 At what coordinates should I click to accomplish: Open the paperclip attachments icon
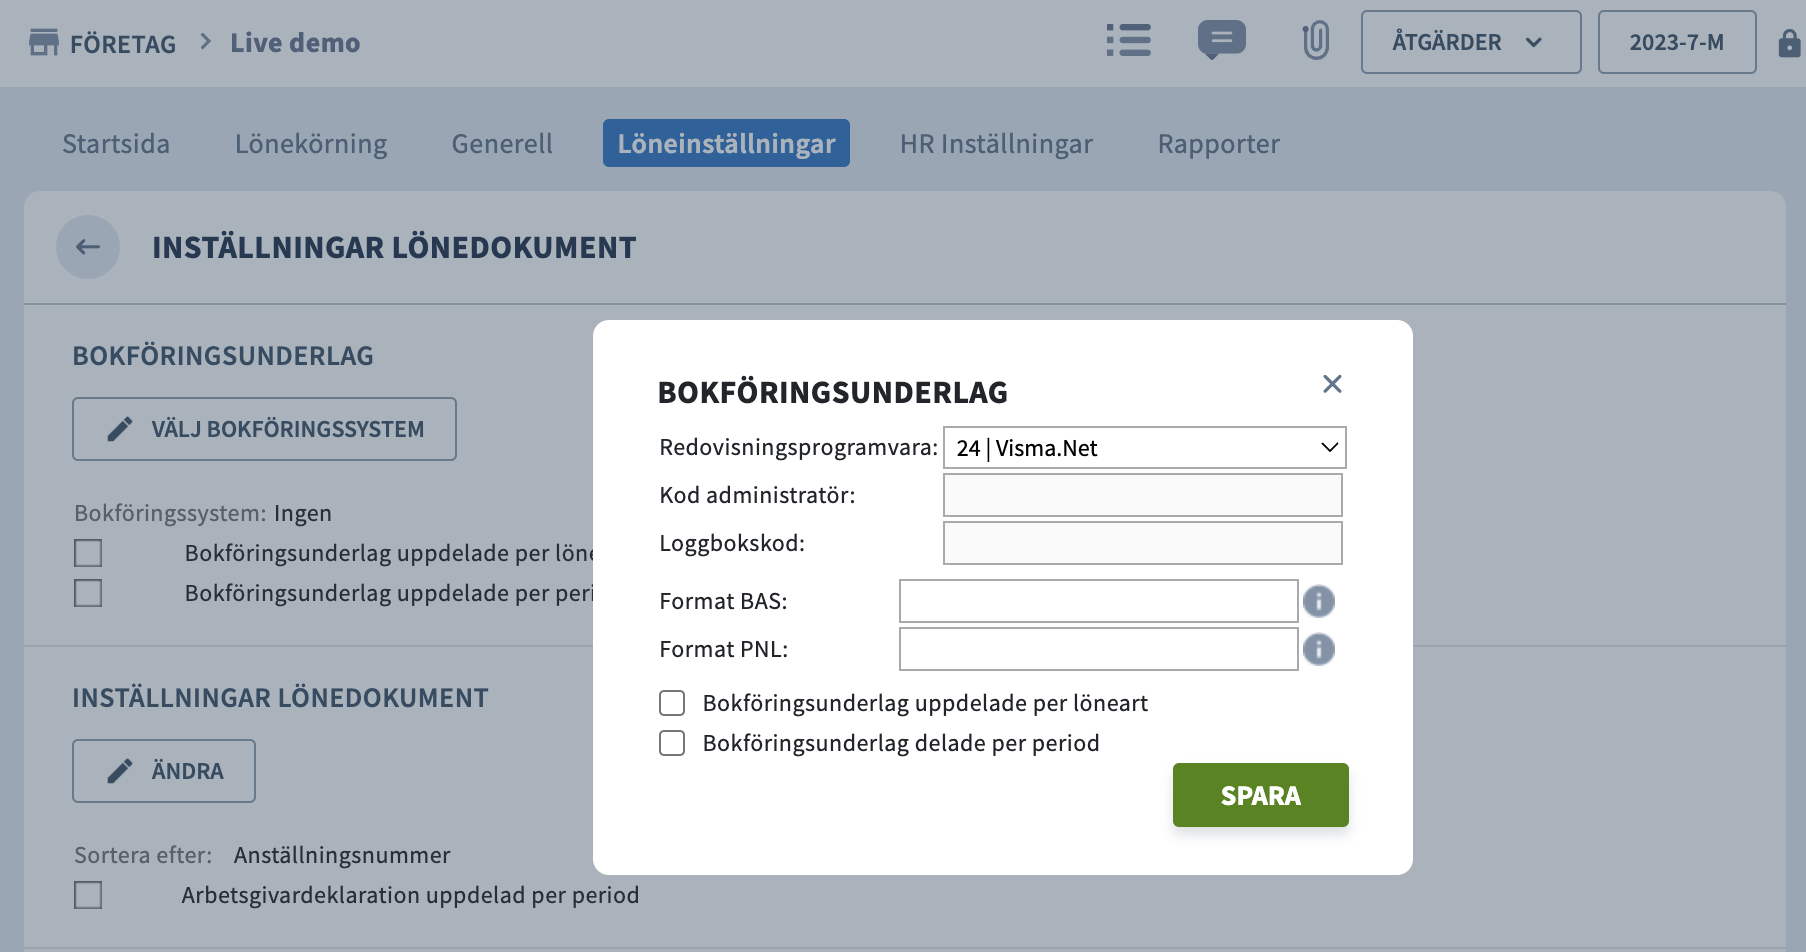[x=1315, y=41]
